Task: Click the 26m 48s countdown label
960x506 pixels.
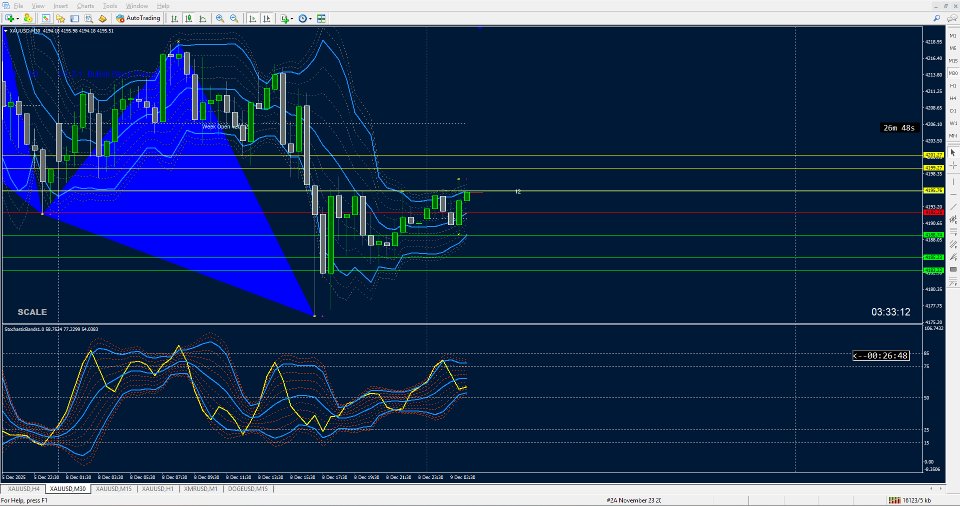Action: [899, 128]
